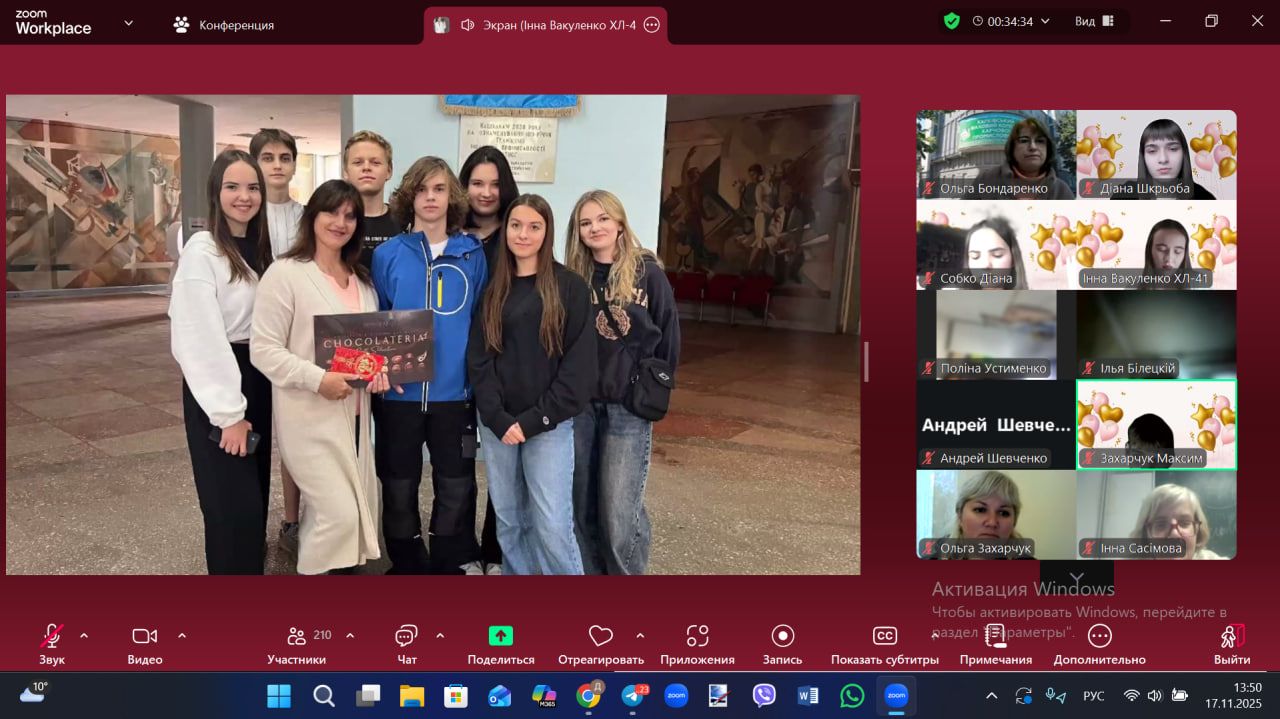Expand video options arrow beside Видео
The height and width of the screenshot is (719, 1280).
tap(182, 635)
